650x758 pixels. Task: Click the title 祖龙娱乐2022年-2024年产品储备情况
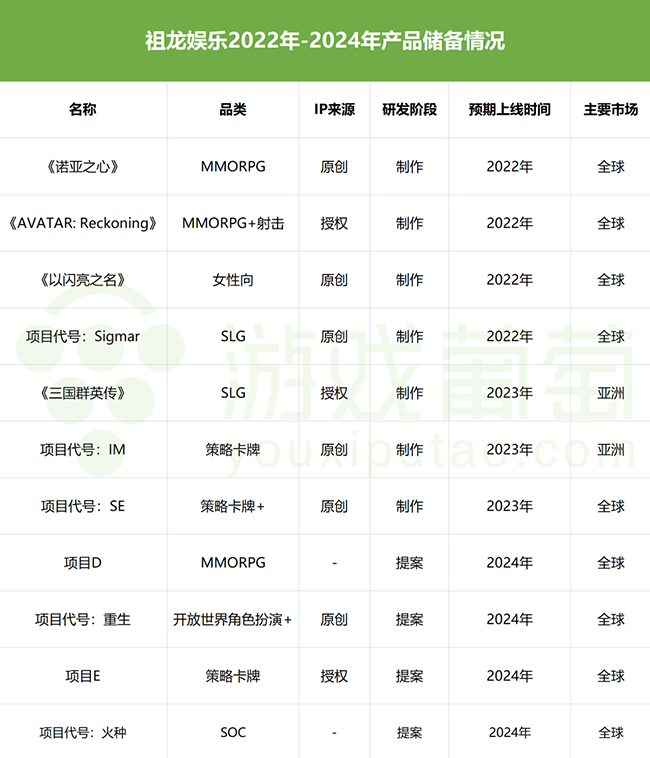tap(325, 41)
